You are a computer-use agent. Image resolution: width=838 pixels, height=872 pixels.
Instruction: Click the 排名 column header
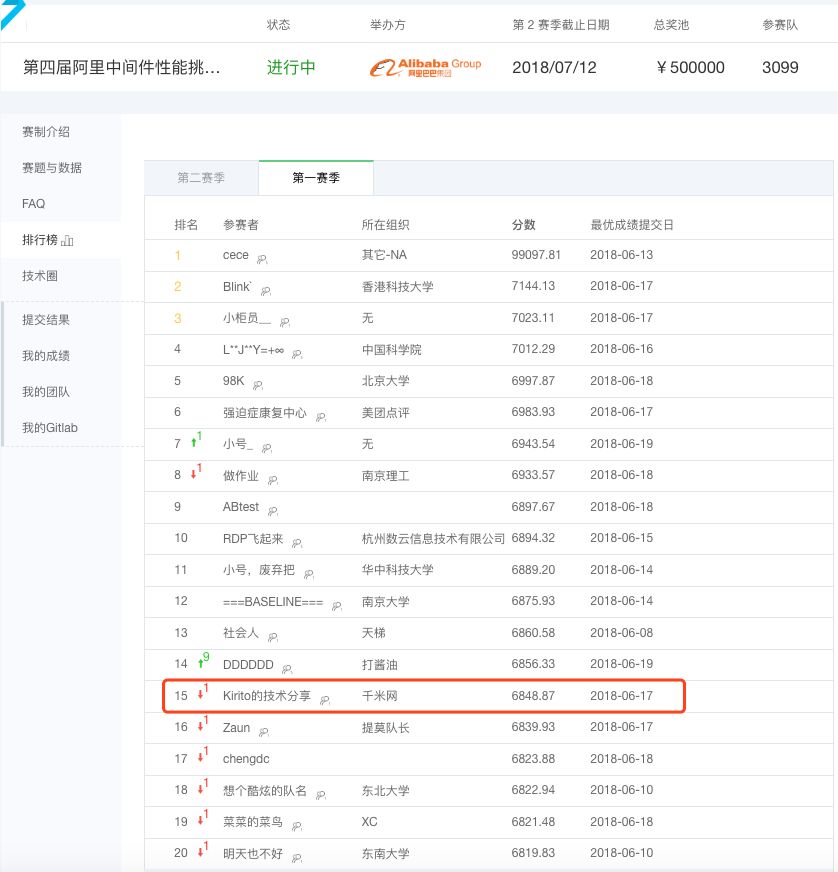point(186,225)
